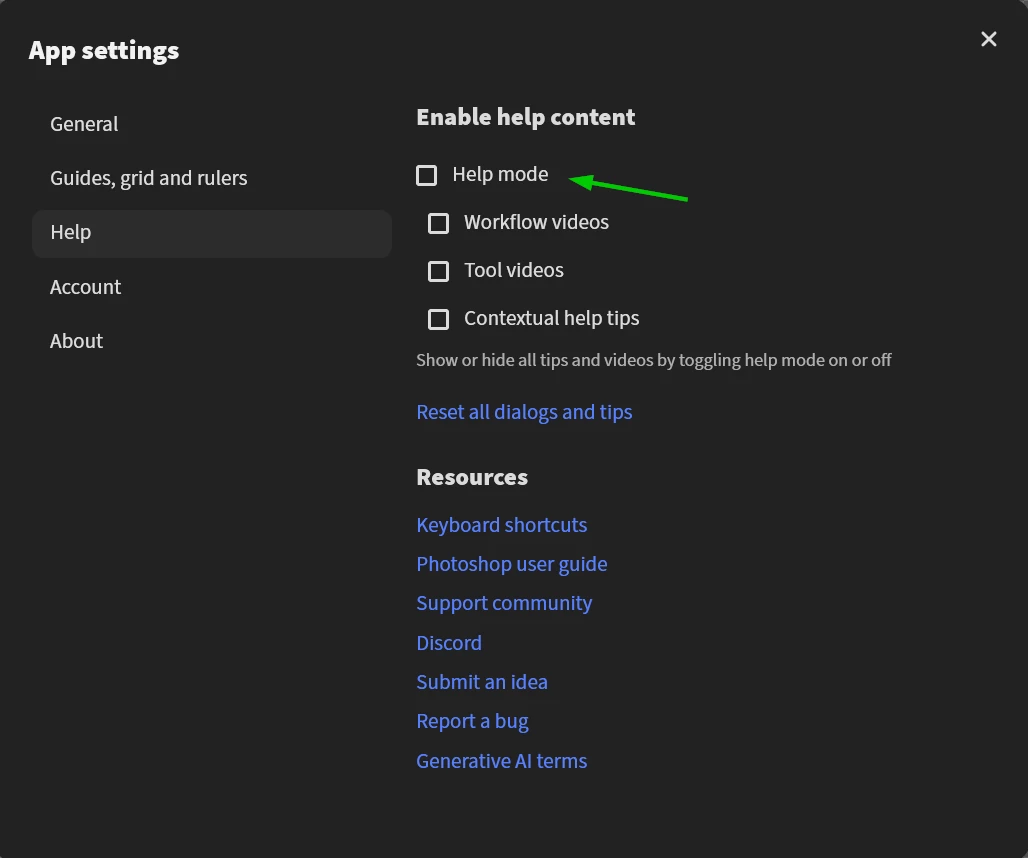View the Generative AI terms link

pos(502,761)
